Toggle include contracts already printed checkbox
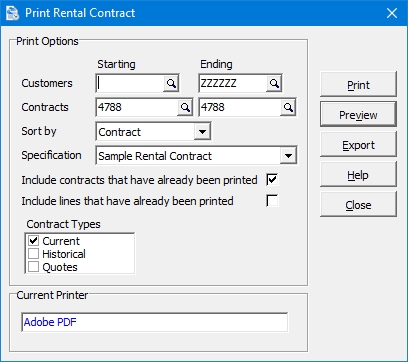The image size is (408, 362). tap(272, 180)
